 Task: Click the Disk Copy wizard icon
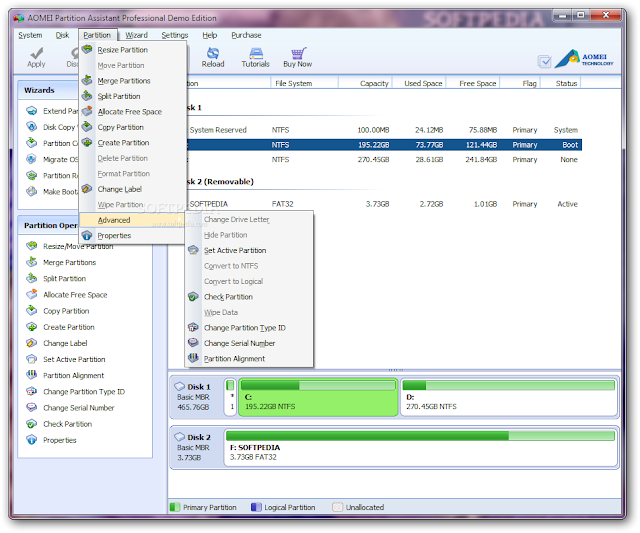31,127
